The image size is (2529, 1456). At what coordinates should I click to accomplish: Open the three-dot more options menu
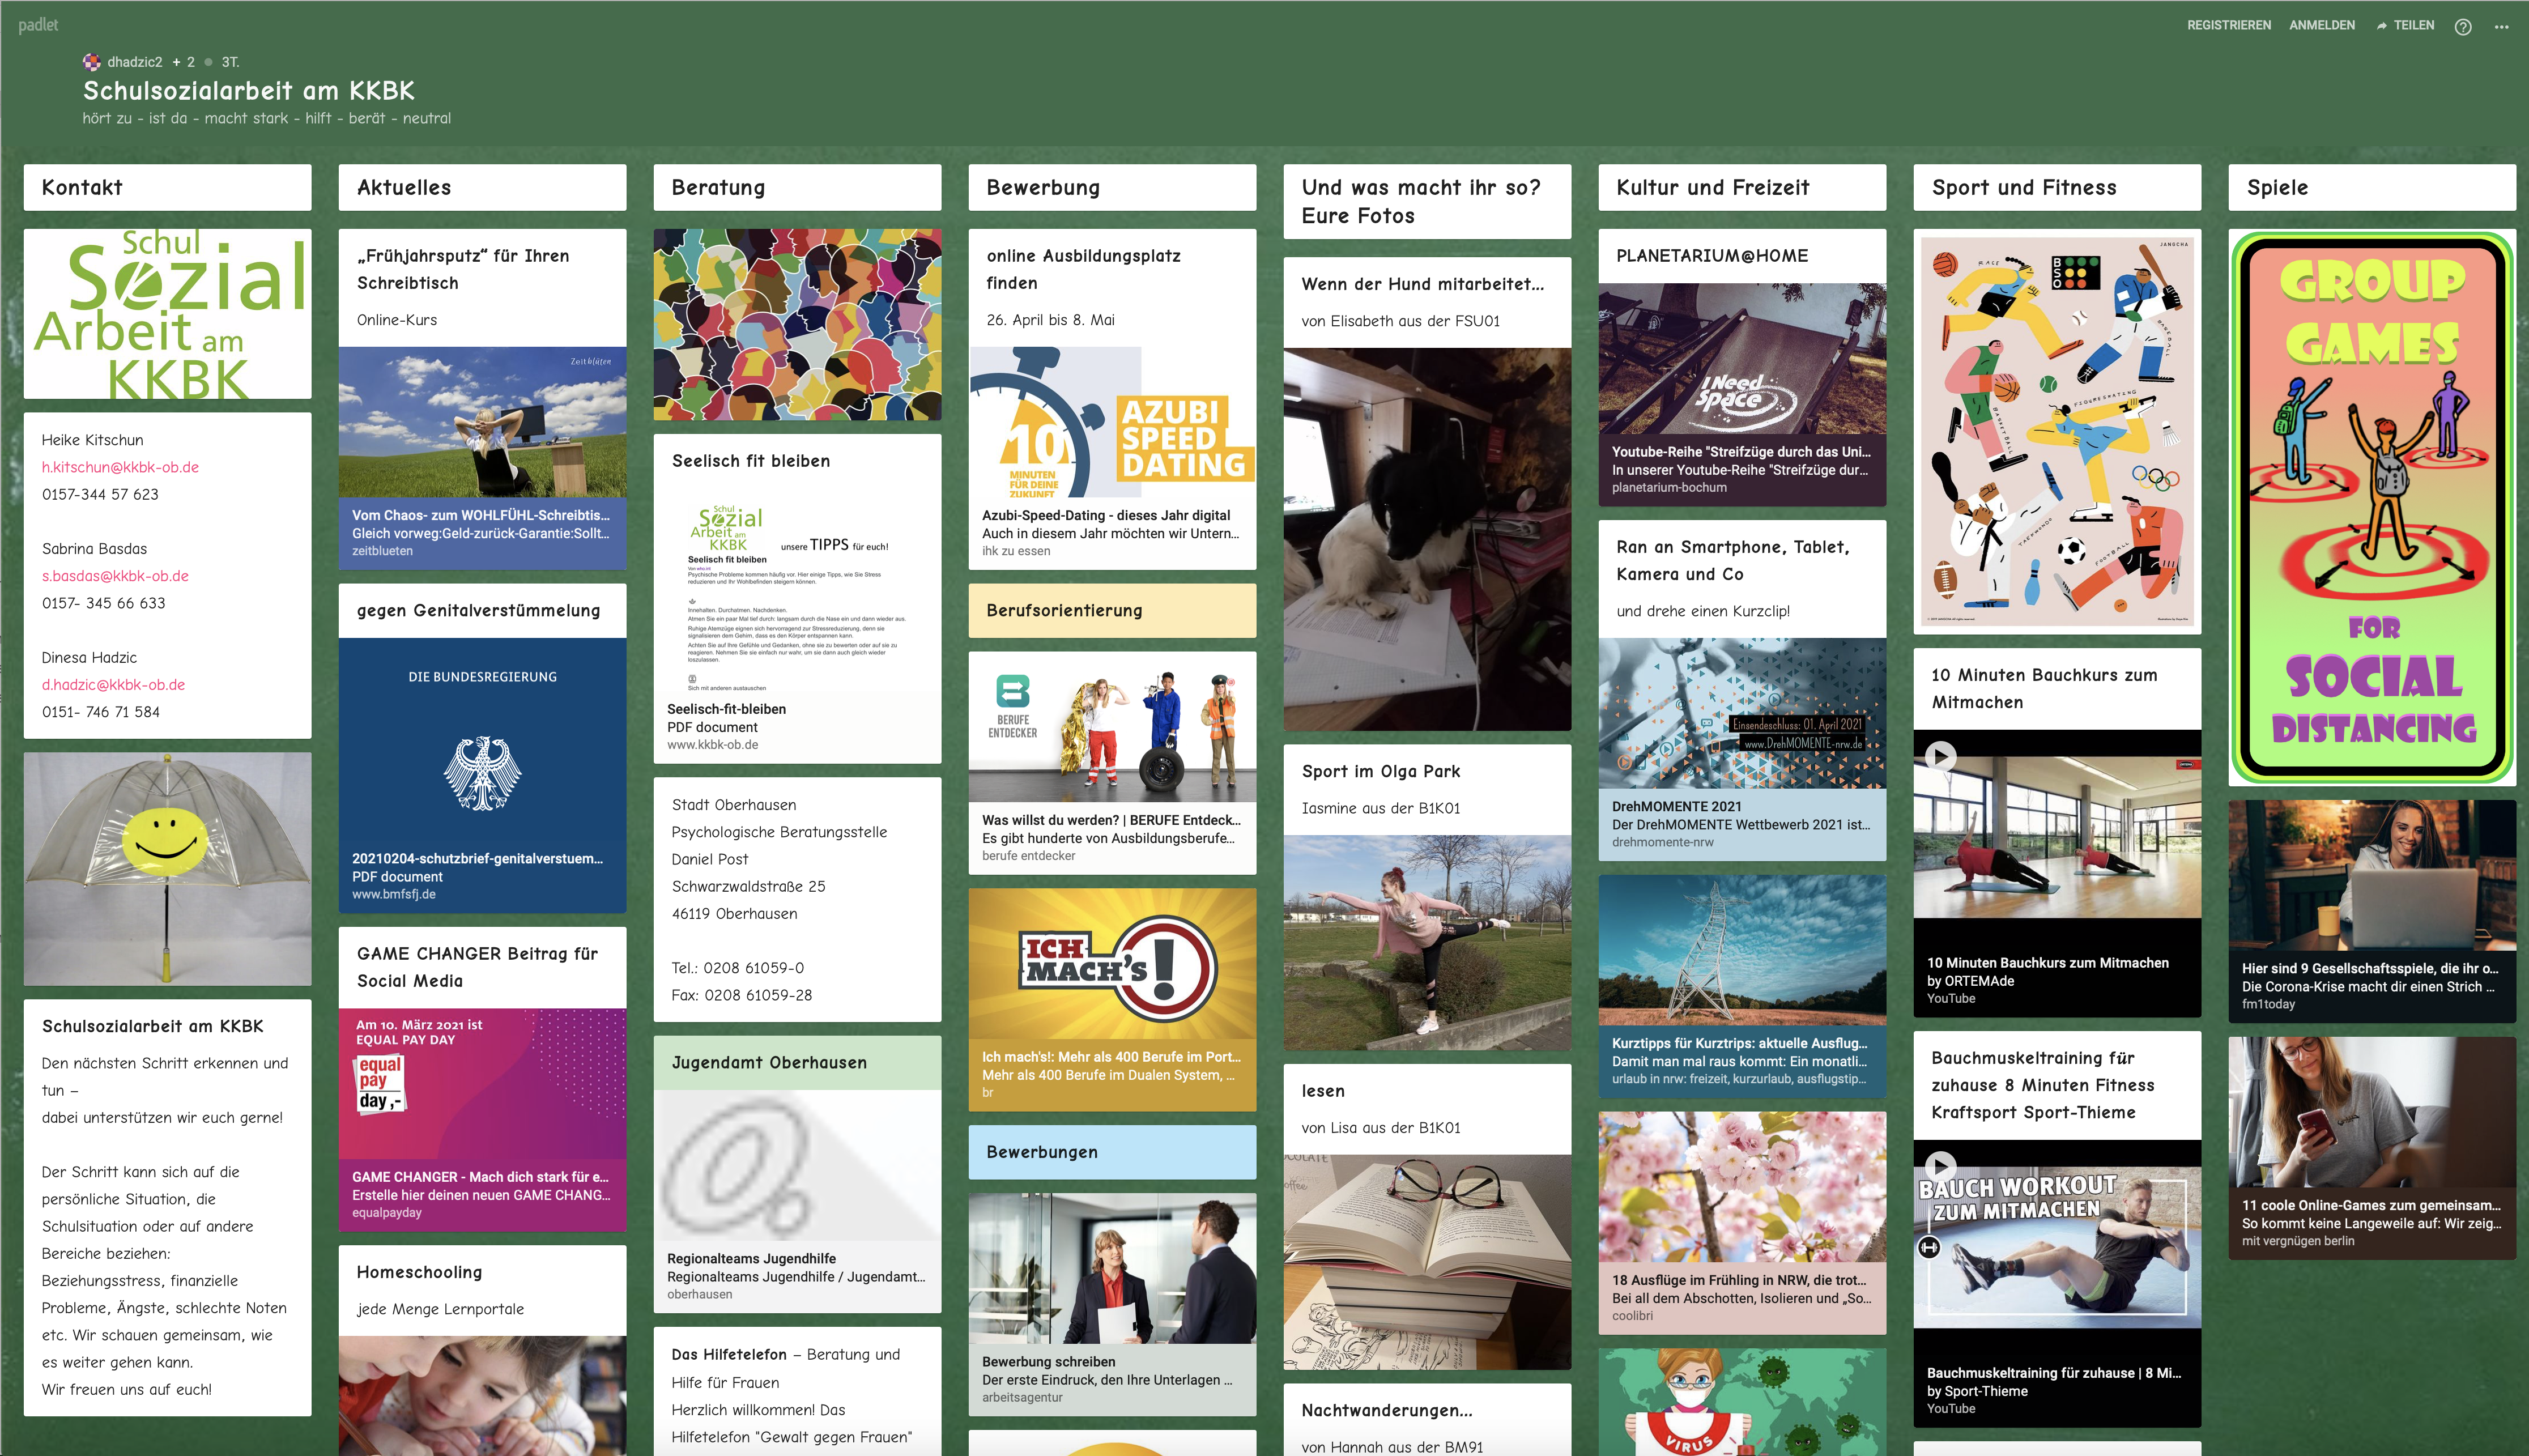[2502, 27]
